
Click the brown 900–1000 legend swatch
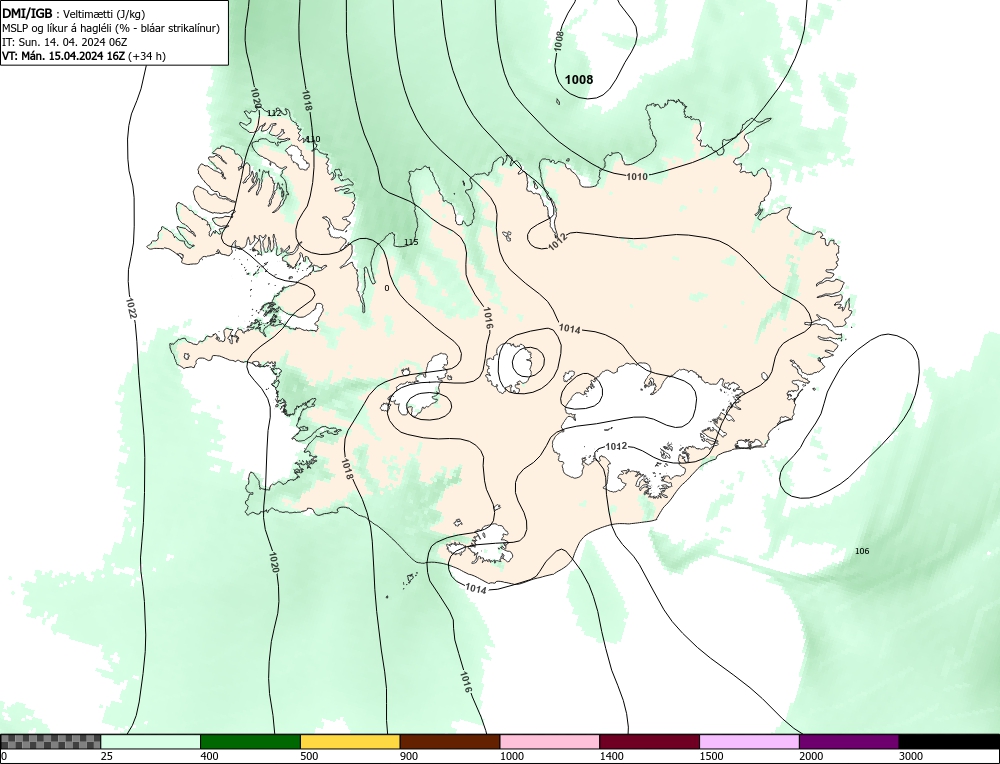coord(450,741)
